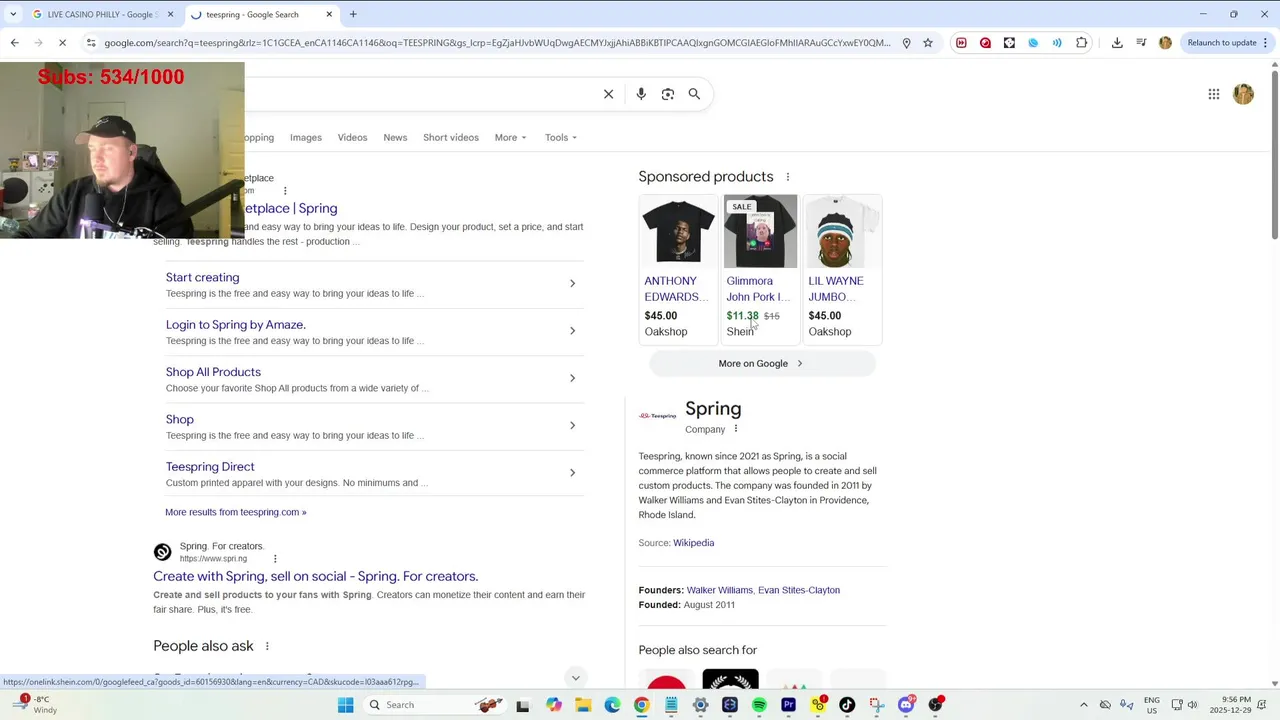Start voice search with microphone icon
Screen dimensions: 1280x720
click(641, 94)
